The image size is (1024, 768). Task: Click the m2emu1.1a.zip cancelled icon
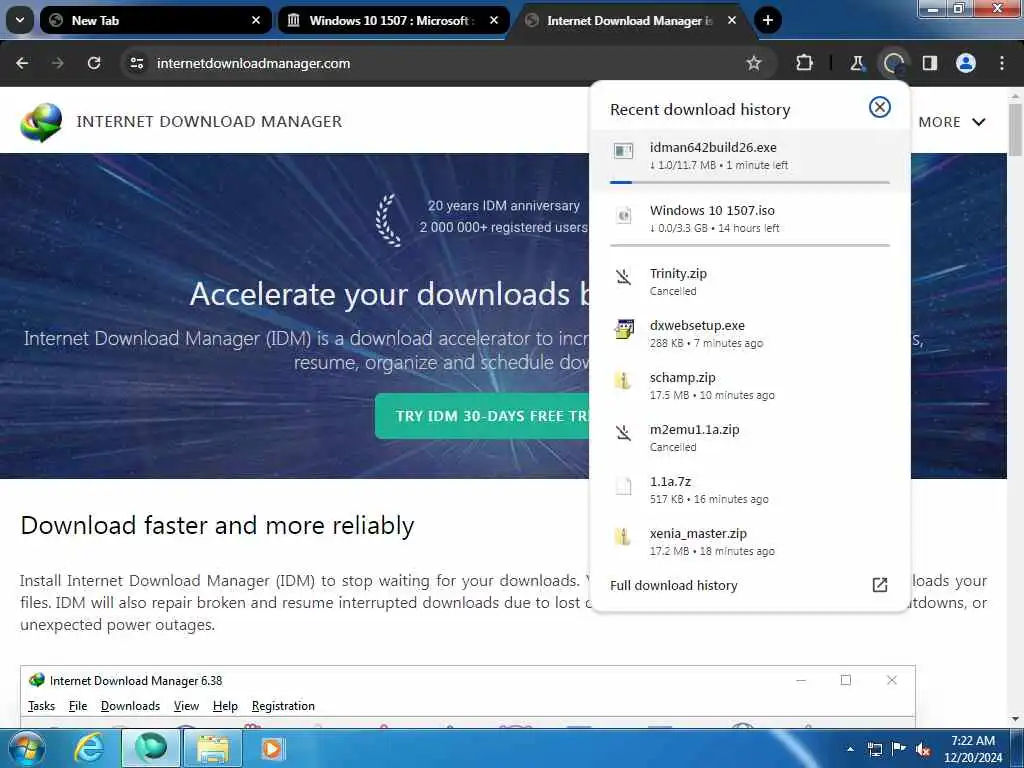click(x=624, y=433)
